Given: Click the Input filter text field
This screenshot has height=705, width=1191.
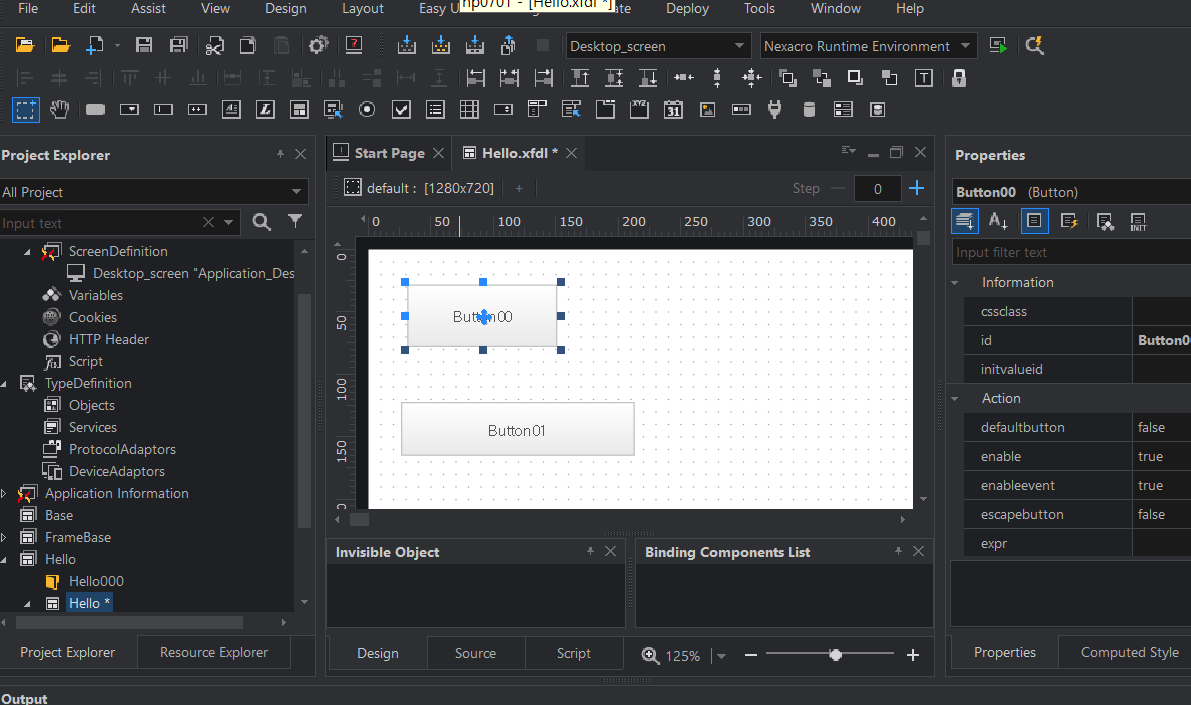Looking at the screenshot, I should (x=1071, y=252).
